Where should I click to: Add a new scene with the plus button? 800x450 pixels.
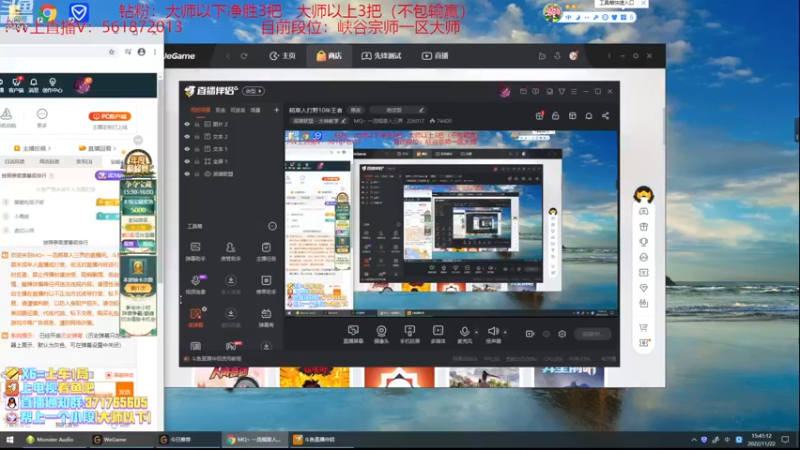pyautogui.click(x=276, y=110)
